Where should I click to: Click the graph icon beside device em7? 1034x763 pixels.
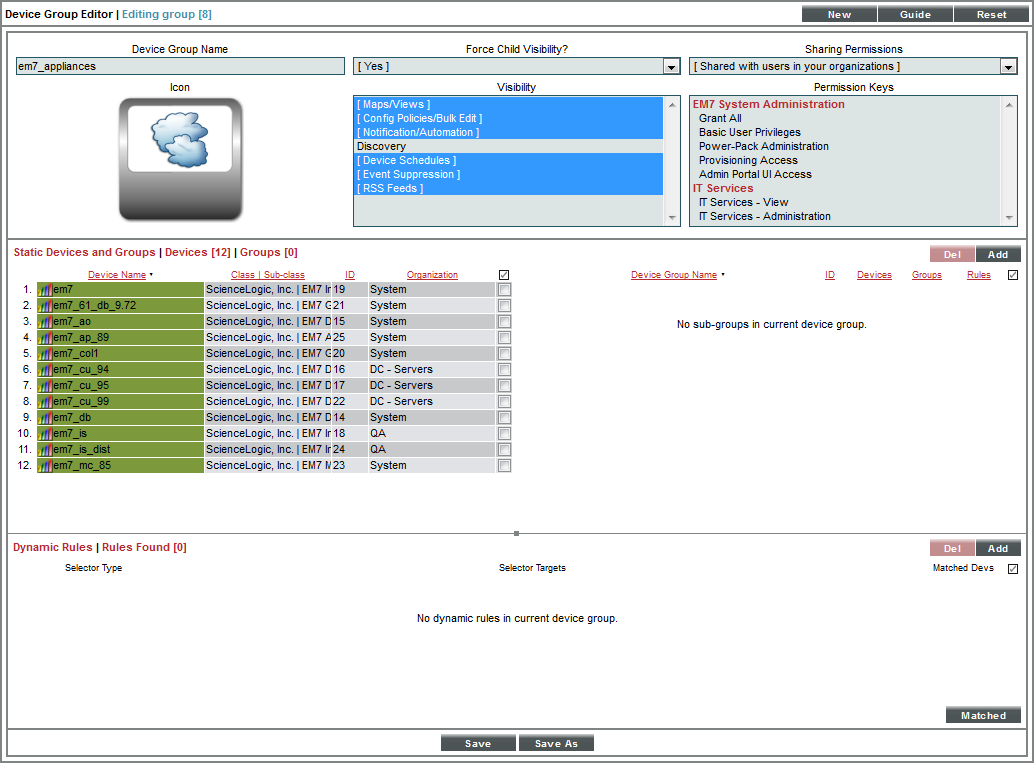point(45,289)
